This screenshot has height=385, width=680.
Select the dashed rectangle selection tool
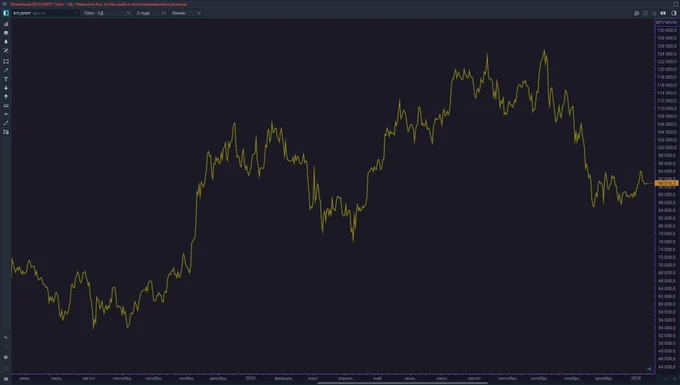6,62
